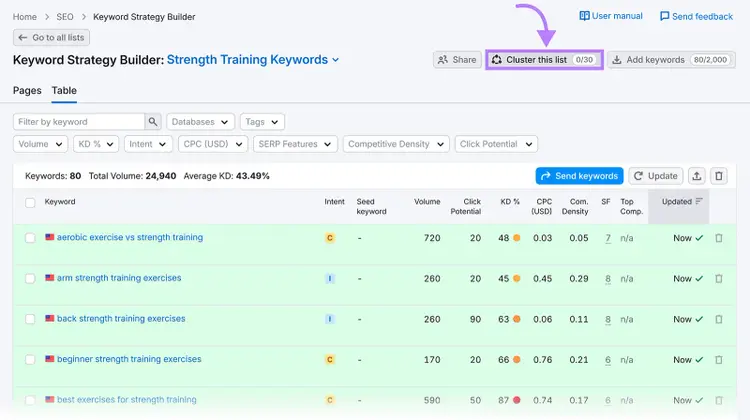This screenshot has height=420, width=750.
Task: Toggle the select-all keywords checkbox
Action: tap(30, 202)
